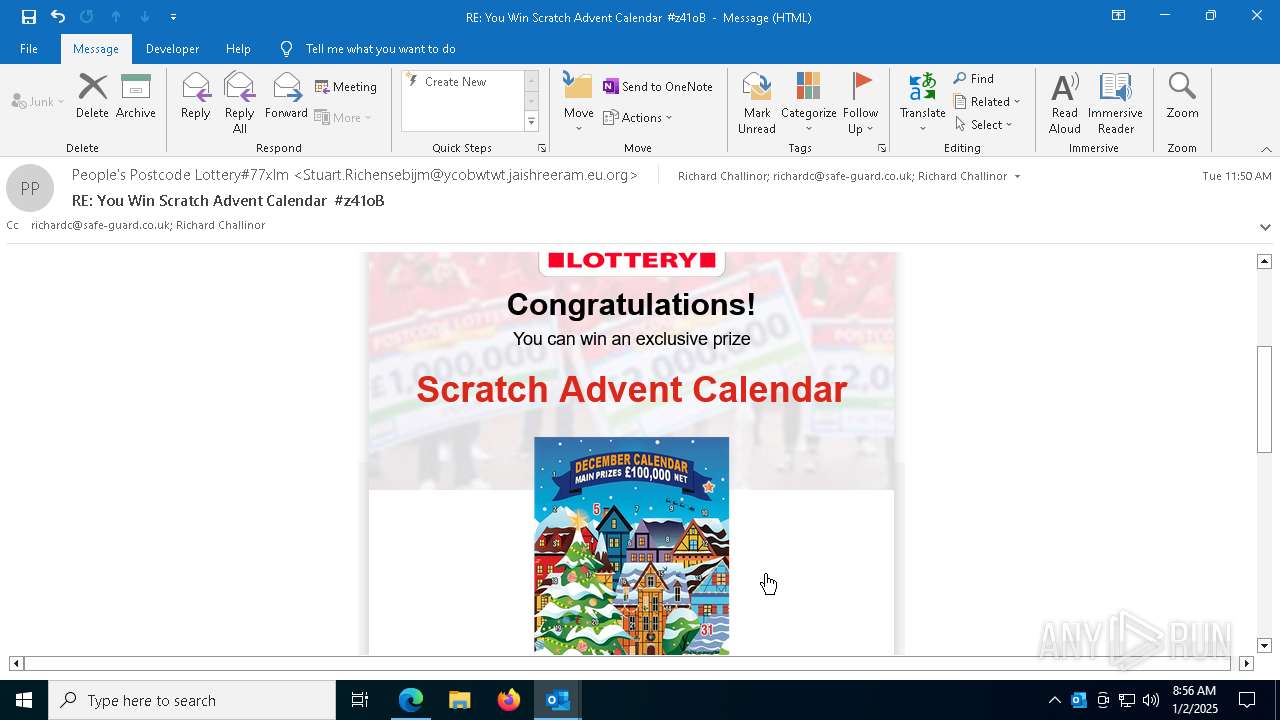The height and width of the screenshot is (720, 1280).
Task: Click the taskbar search box
Action: (192, 700)
